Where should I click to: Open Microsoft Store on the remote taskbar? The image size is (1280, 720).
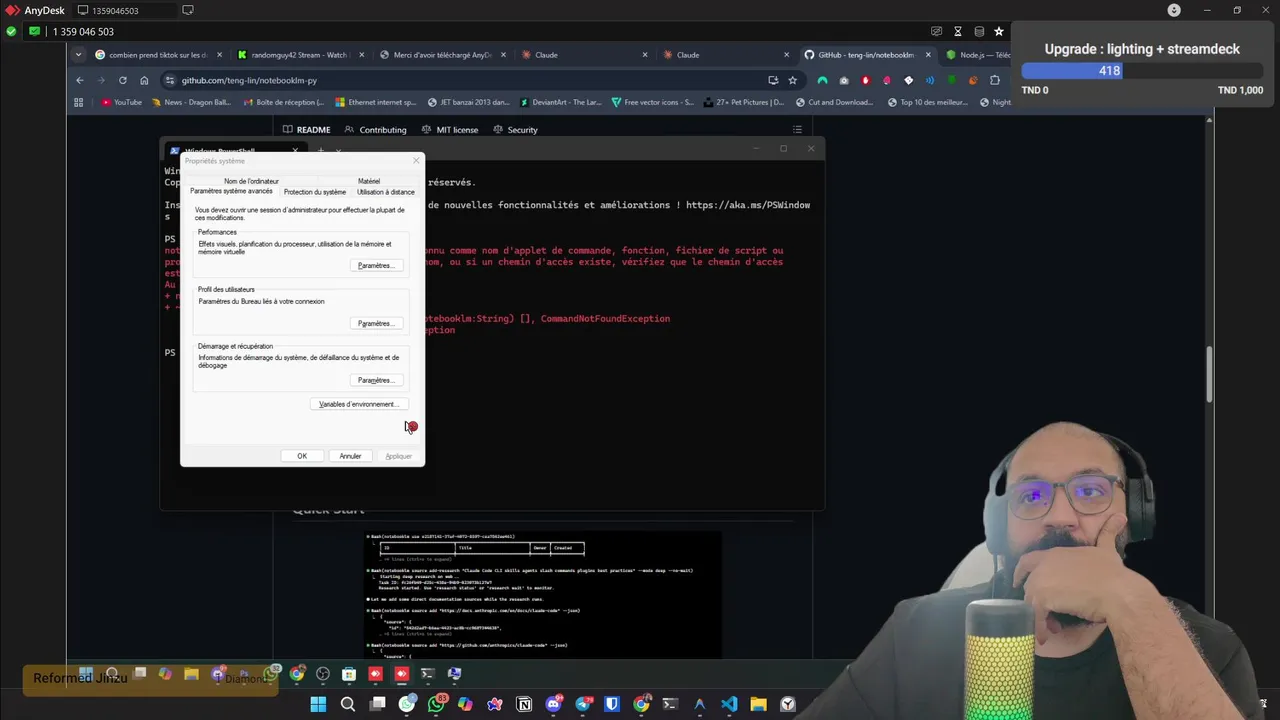(349, 674)
